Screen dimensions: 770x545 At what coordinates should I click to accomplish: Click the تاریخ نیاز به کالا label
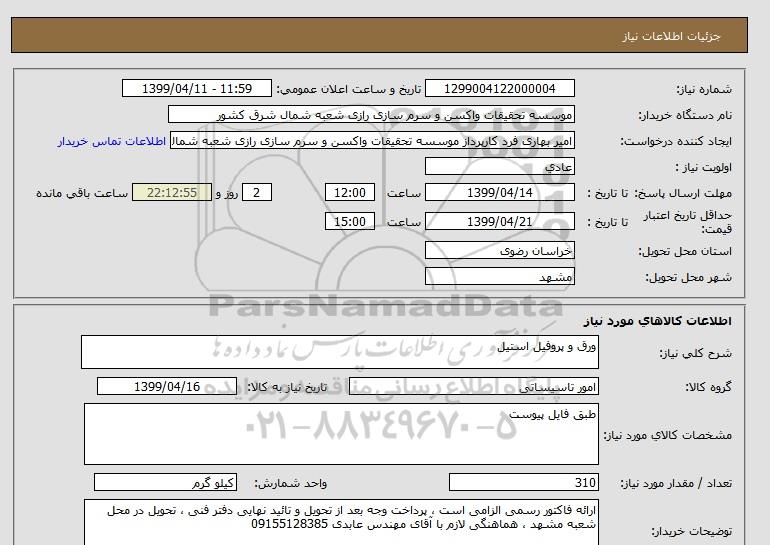tap(287, 387)
